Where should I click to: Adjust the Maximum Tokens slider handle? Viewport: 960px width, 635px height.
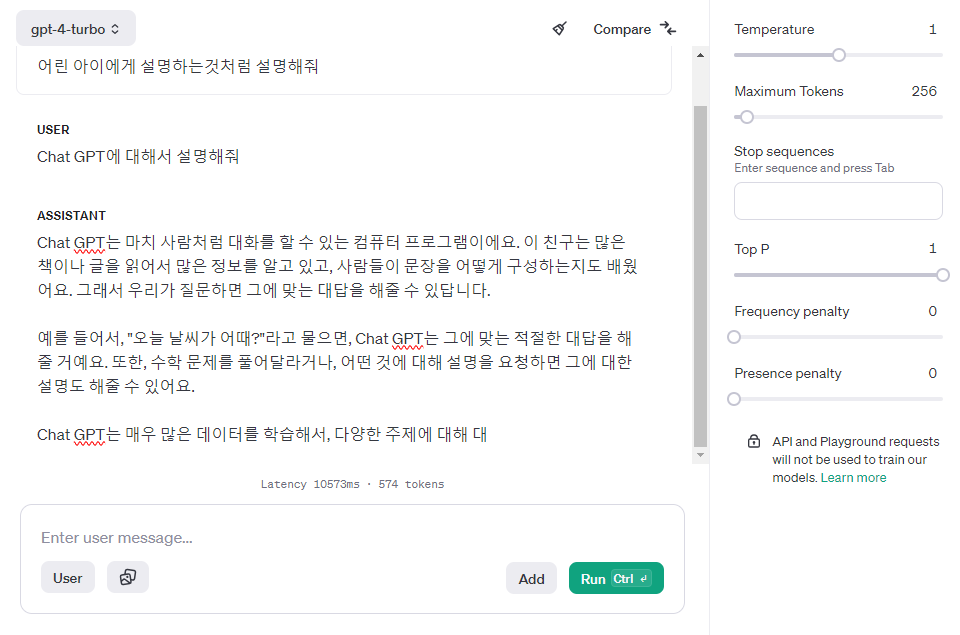click(x=746, y=117)
